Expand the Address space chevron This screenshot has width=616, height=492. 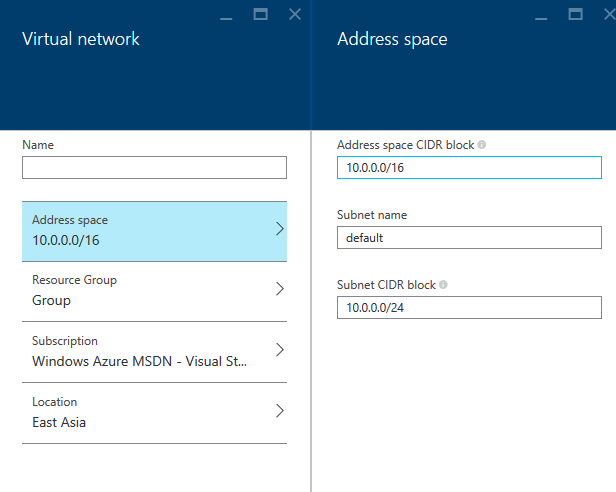pos(280,229)
